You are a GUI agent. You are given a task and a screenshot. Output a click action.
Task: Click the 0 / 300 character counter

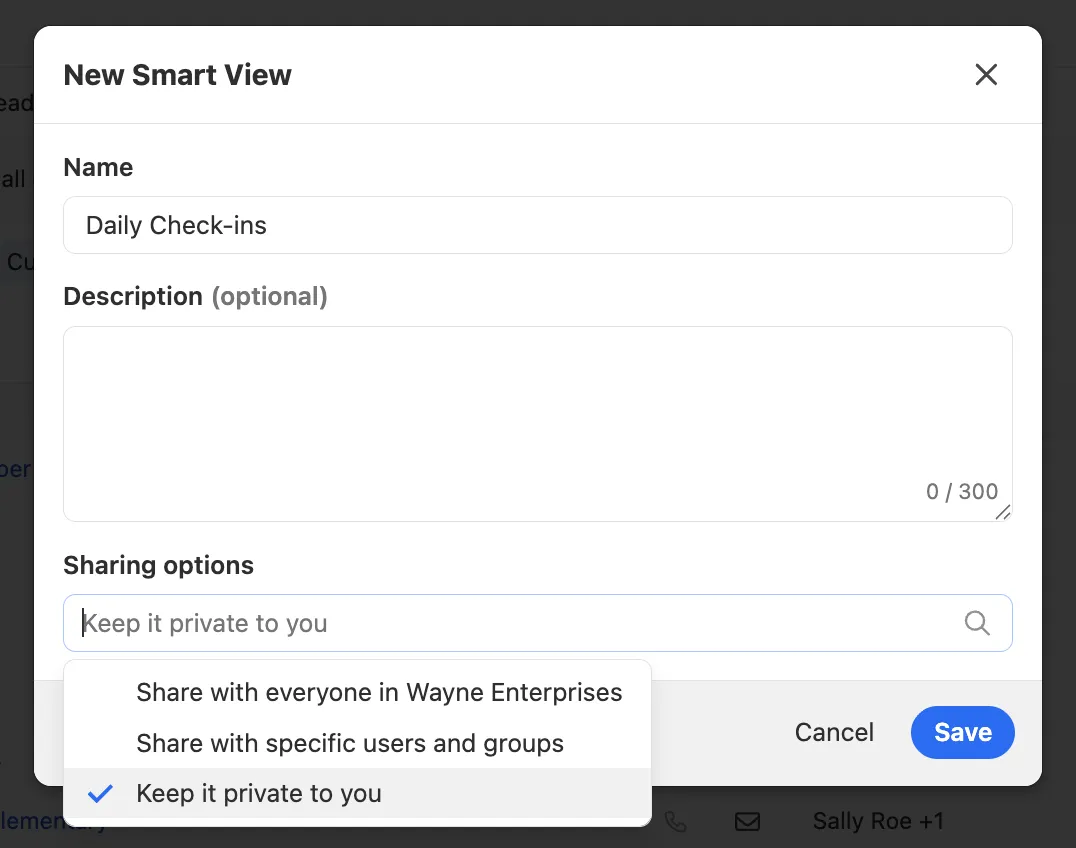(961, 491)
